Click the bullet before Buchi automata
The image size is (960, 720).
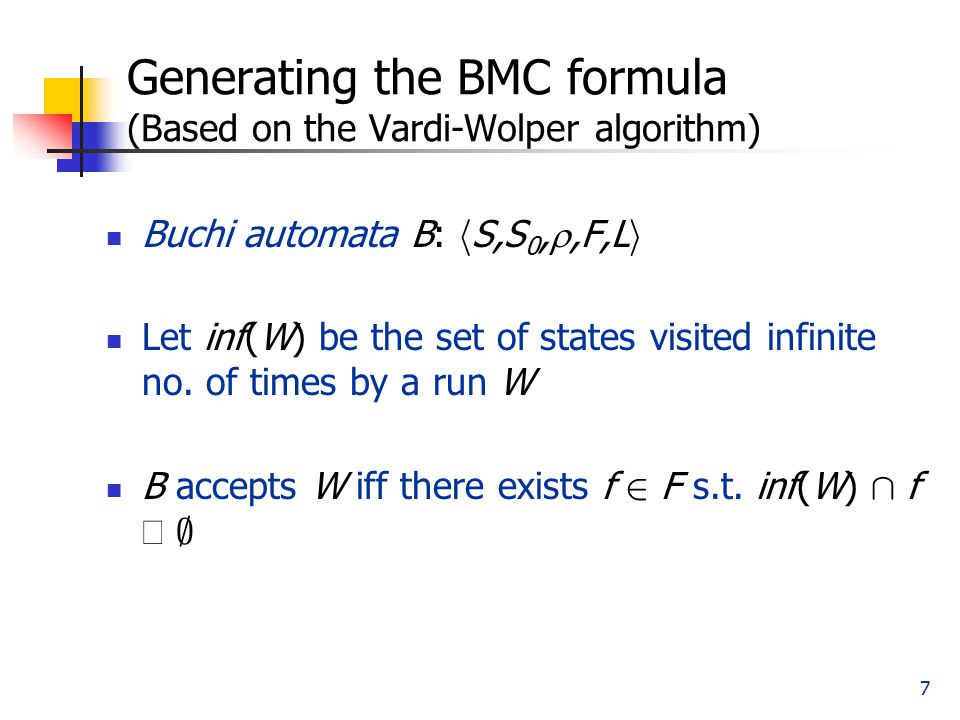(x=114, y=238)
